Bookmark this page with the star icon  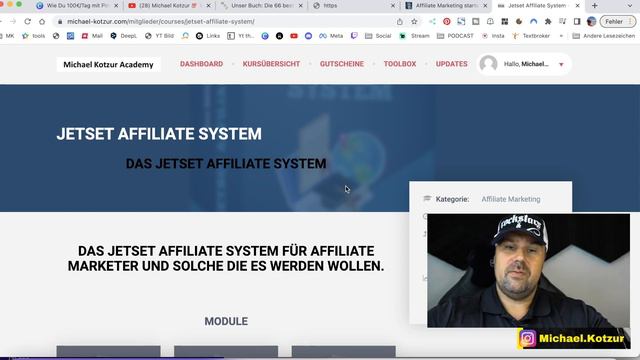point(414,22)
